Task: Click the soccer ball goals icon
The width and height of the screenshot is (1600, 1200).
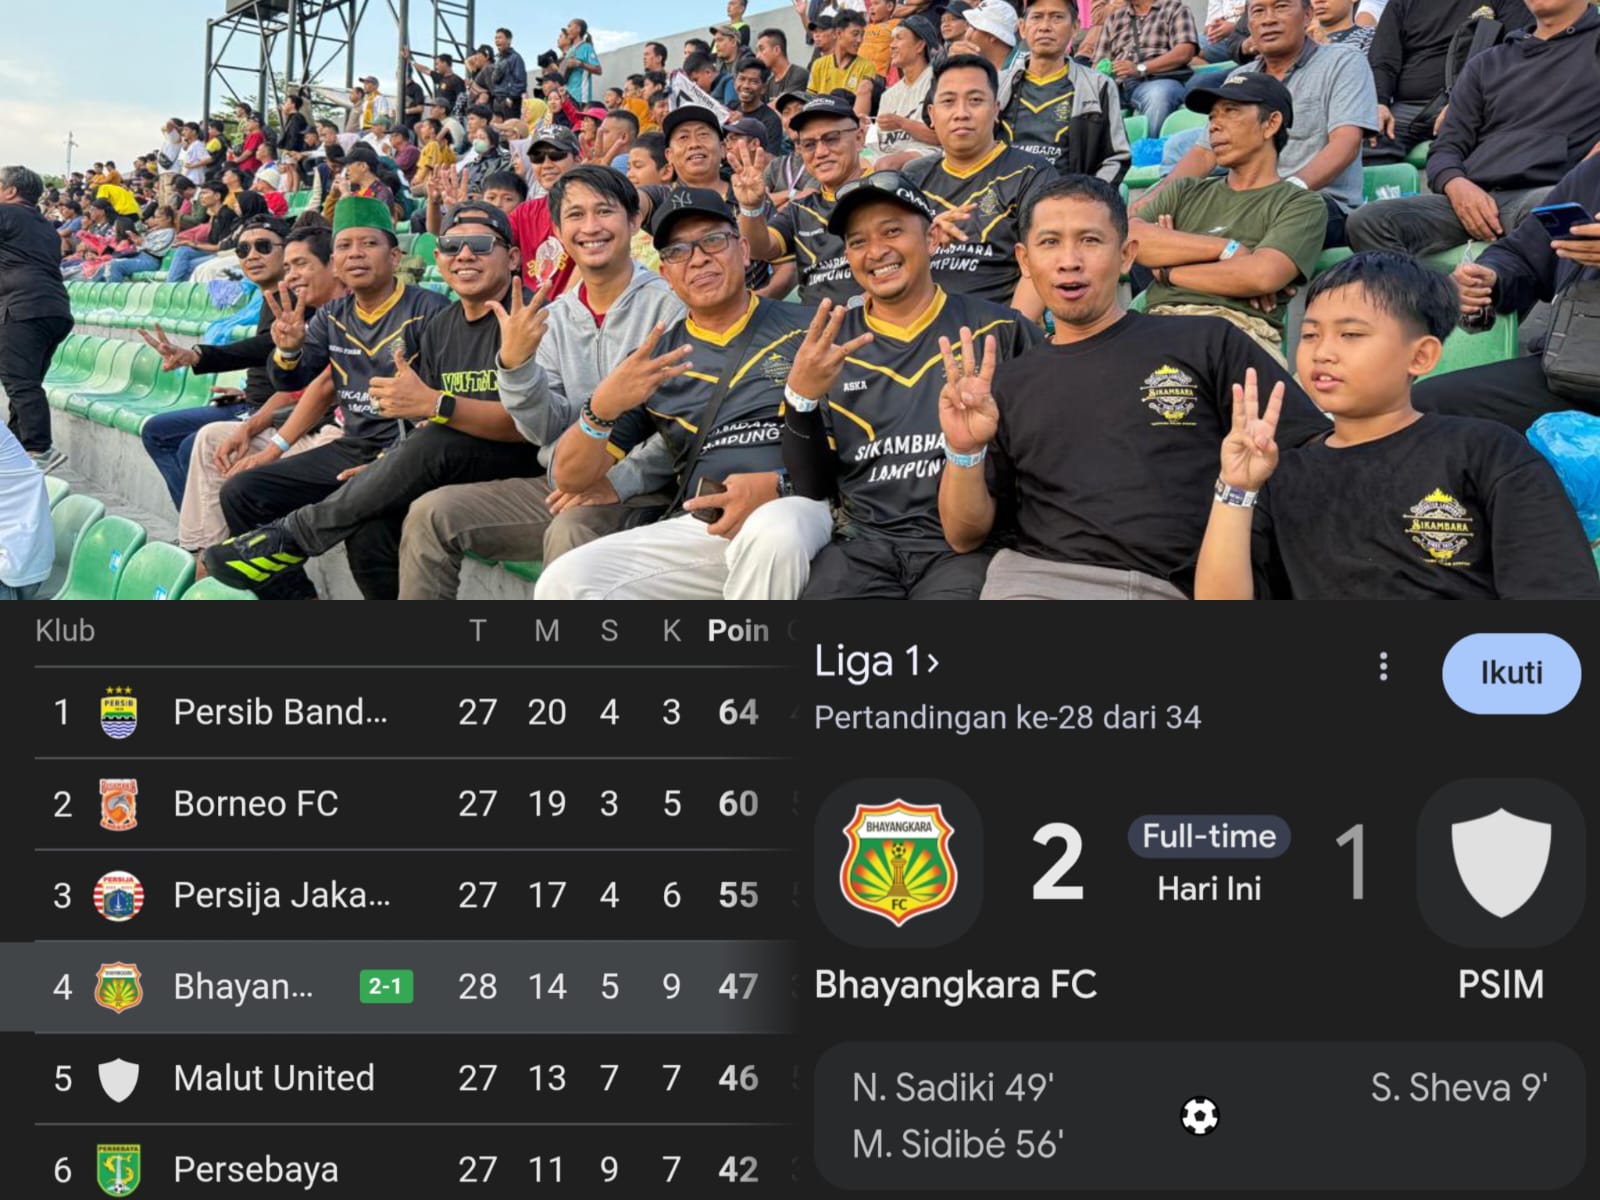Action: click(x=1200, y=1115)
